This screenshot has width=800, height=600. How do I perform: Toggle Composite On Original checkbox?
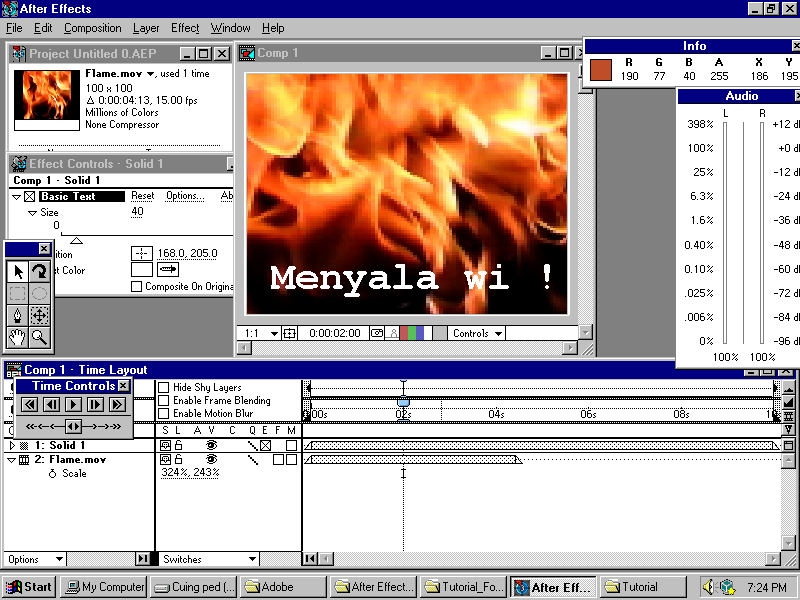coord(136,287)
